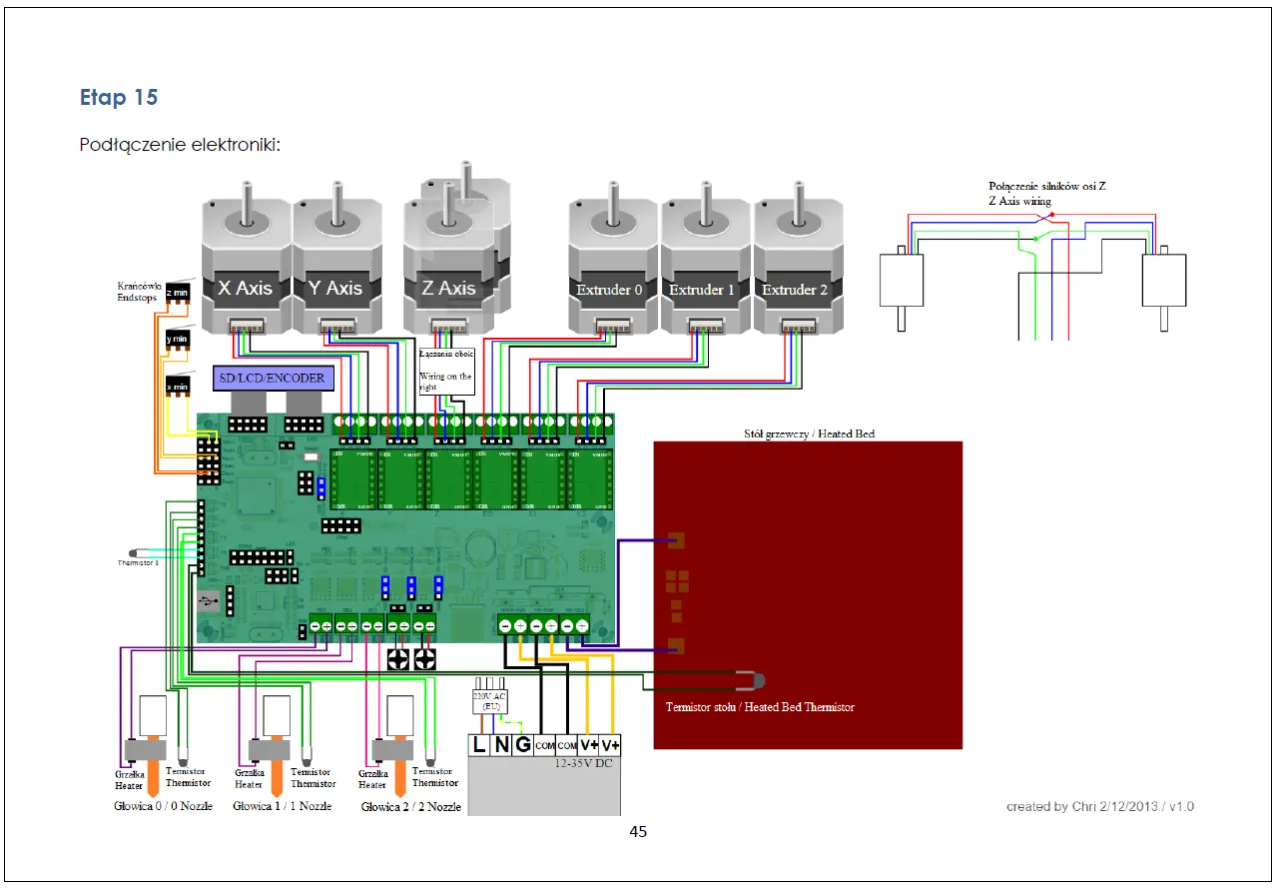The height and width of the screenshot is (890, 1280).
Task: Click the Etap 15 heading
Action: click(x=118, y=98)
